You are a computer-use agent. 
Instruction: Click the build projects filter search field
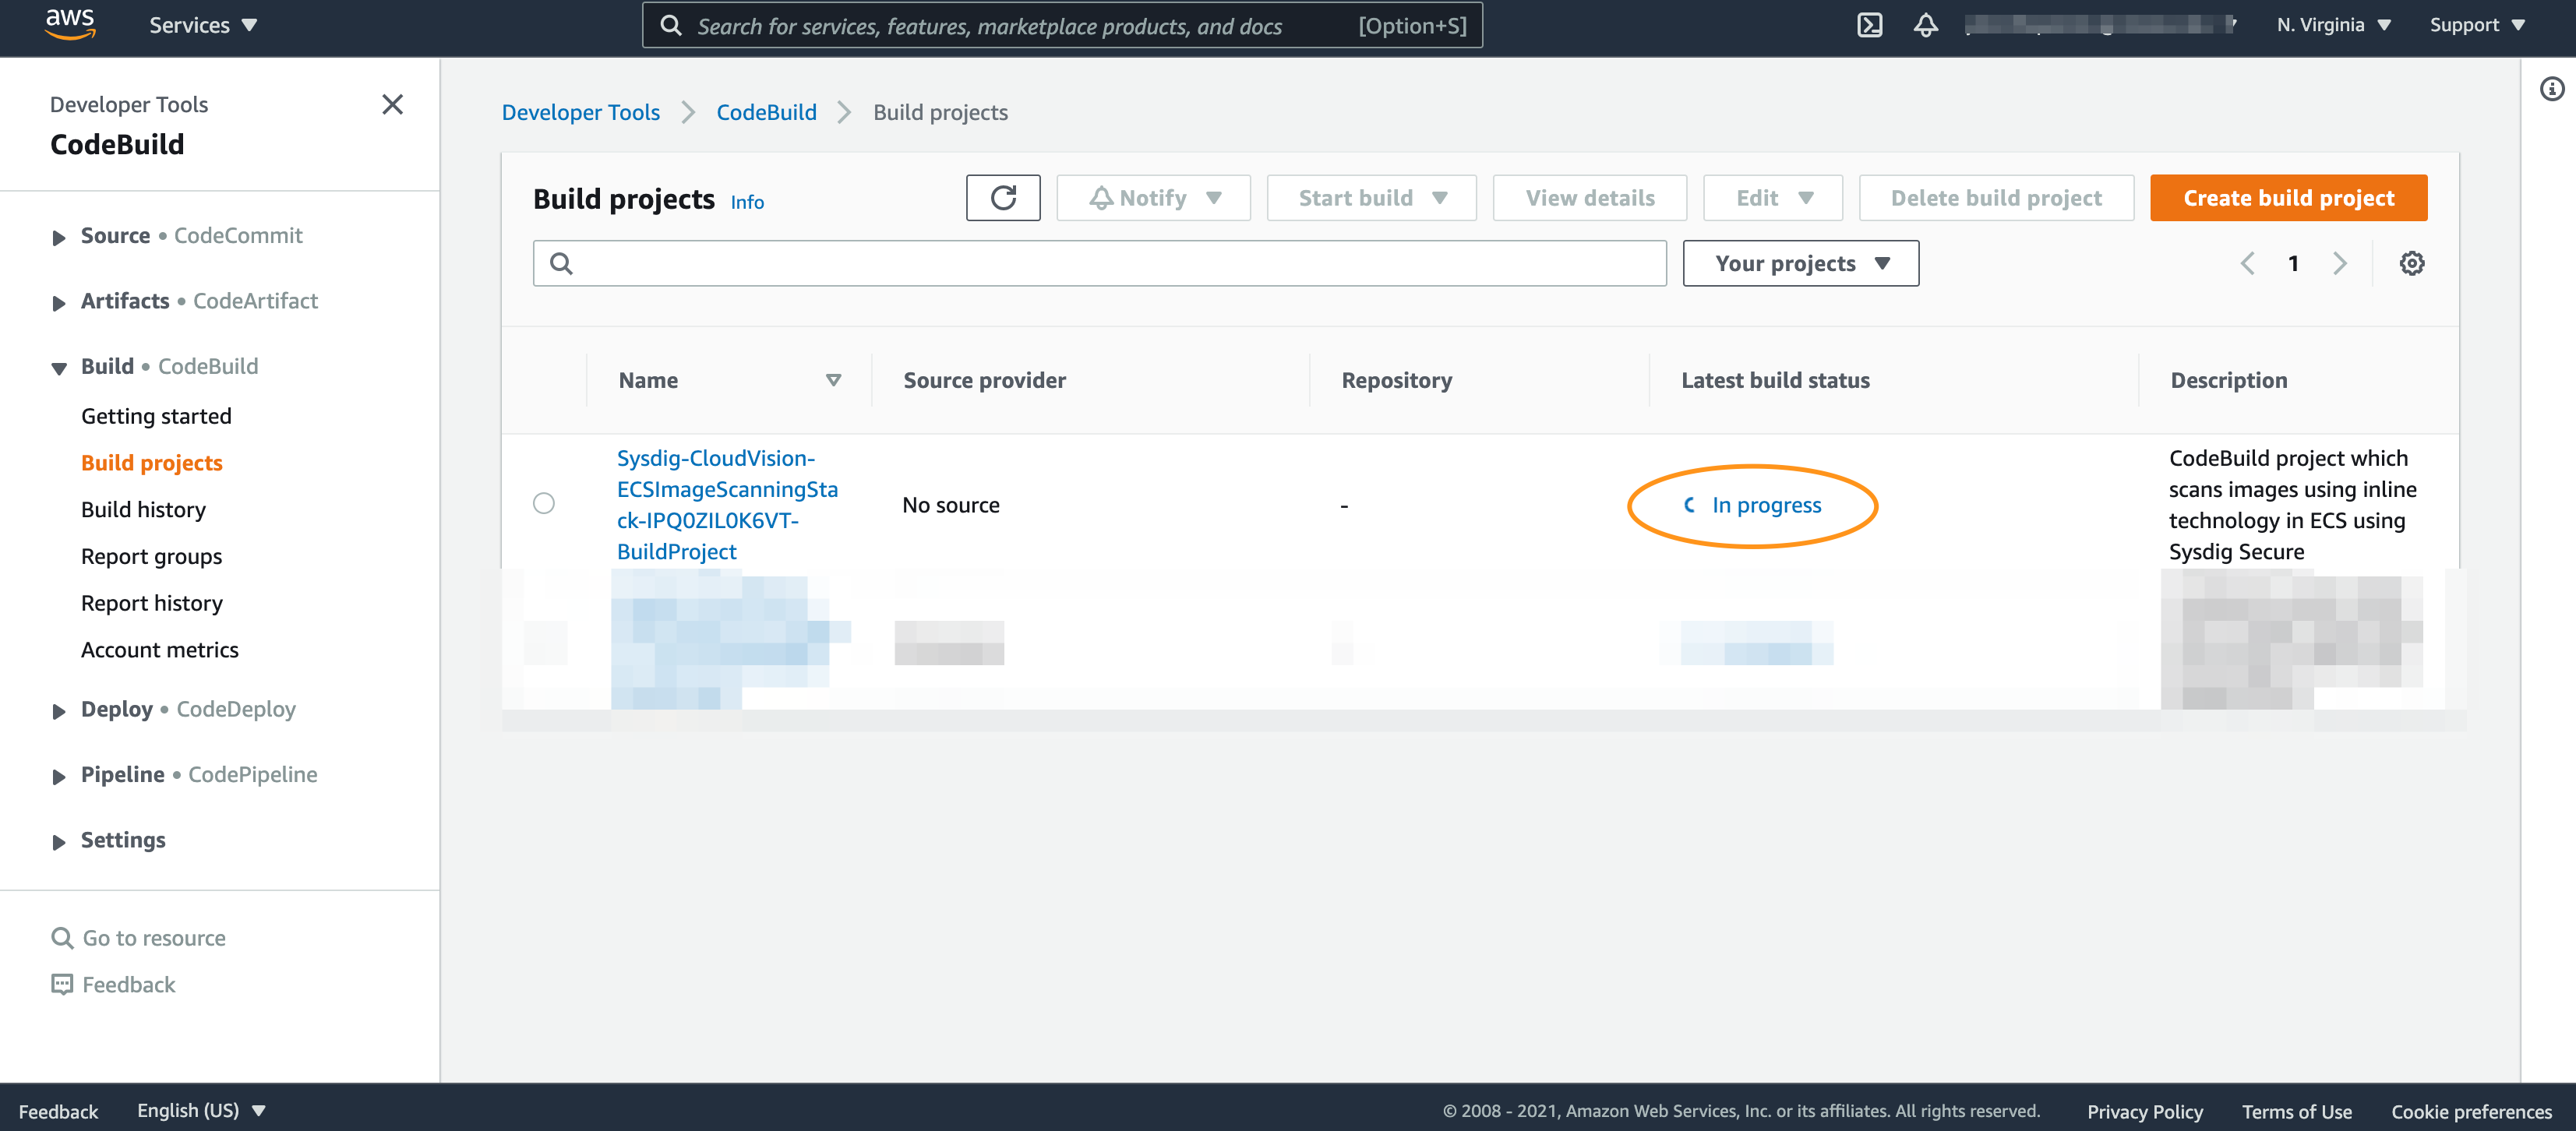pos(1099,263)
